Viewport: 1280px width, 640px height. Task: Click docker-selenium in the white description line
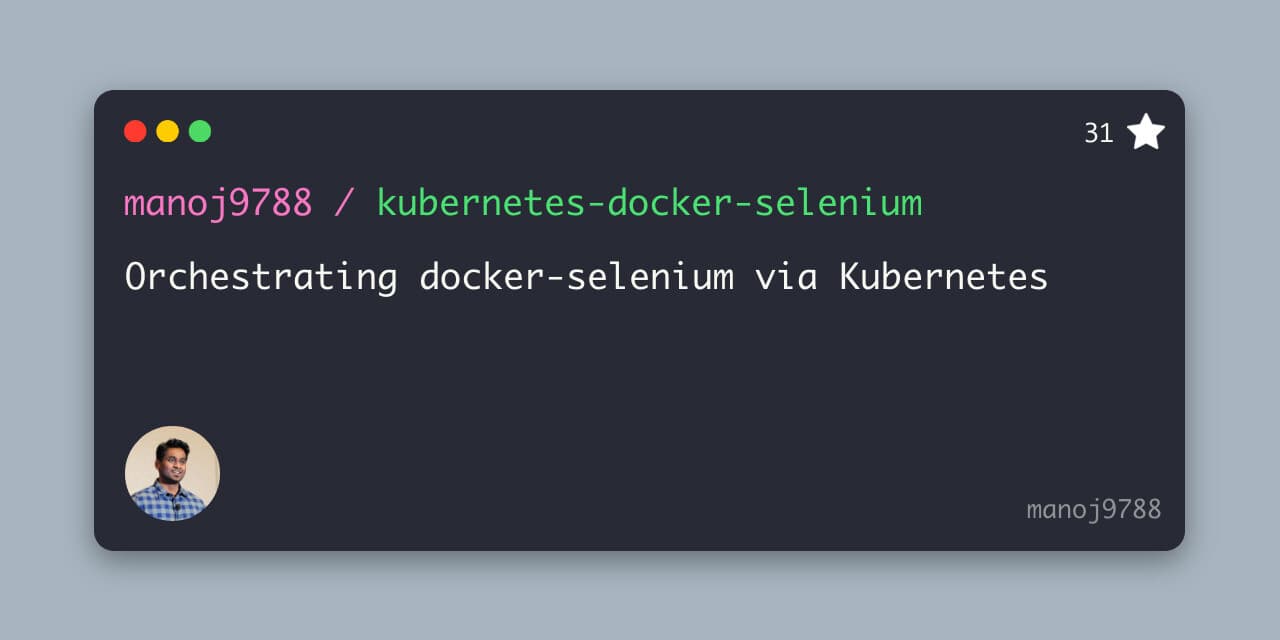tap(576, 277)
